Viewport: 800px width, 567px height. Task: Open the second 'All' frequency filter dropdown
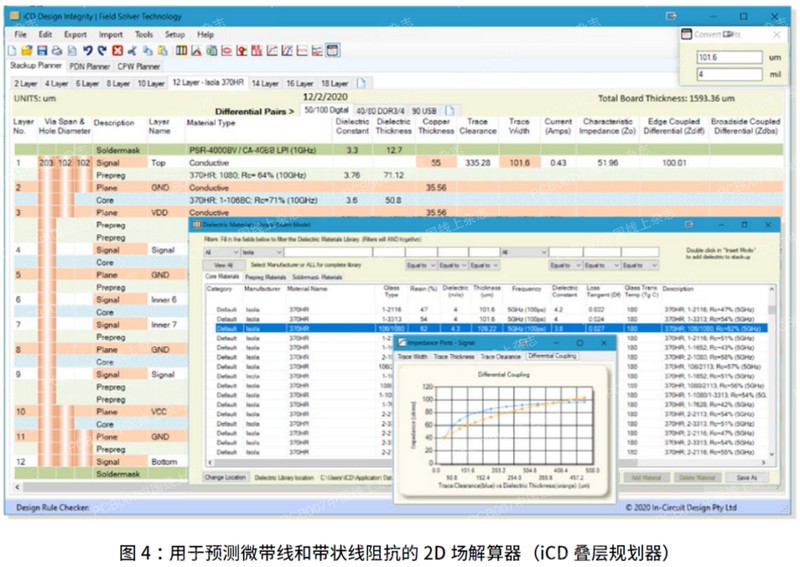pos(524,252)
